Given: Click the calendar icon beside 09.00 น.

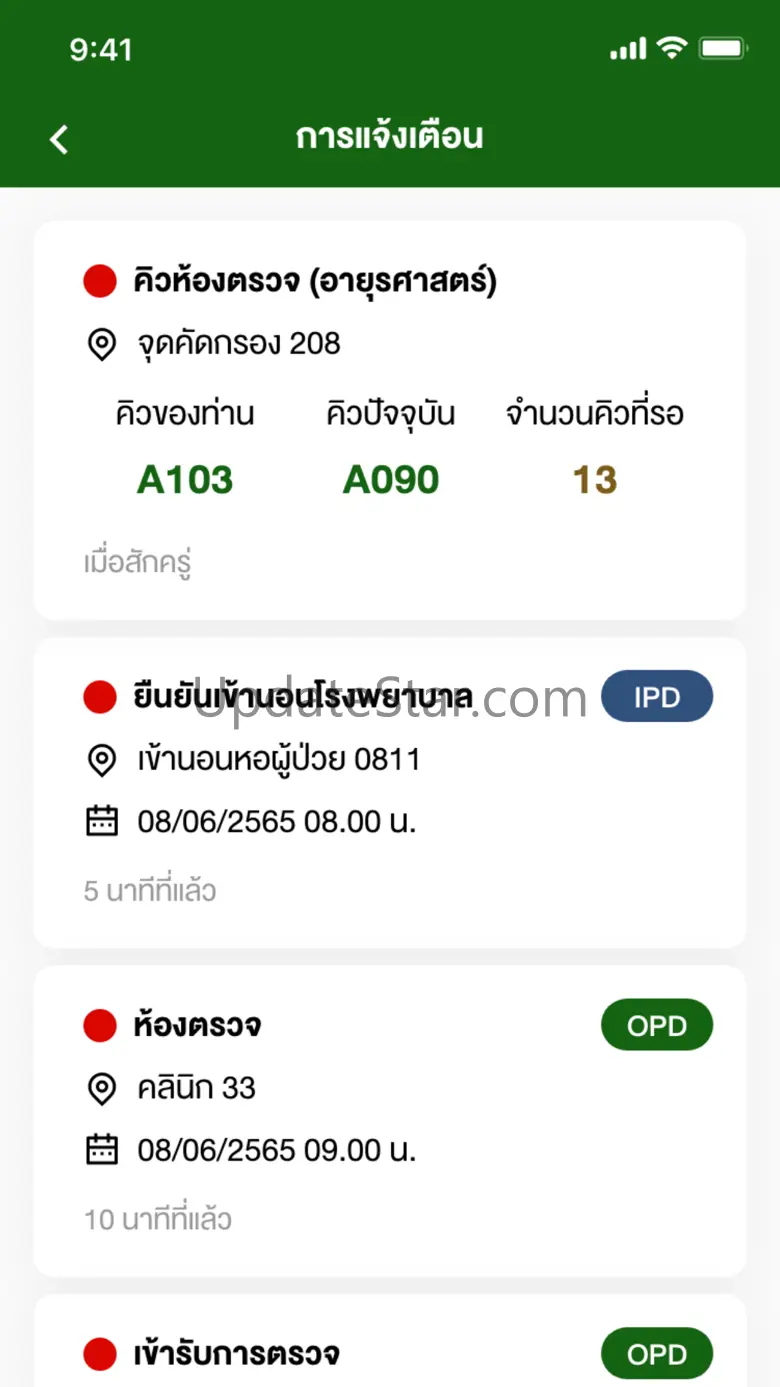Looking at the screenshot, I should point(101,1150).
